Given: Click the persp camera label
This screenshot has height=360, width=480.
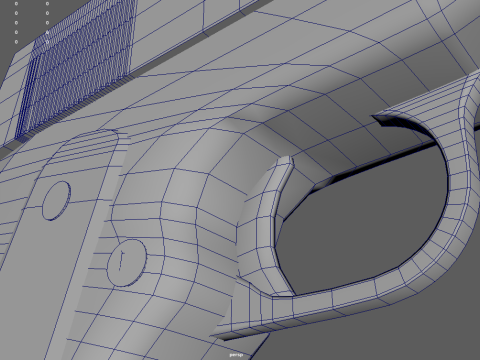Looking at the screenshot, I should click(236, 355).
